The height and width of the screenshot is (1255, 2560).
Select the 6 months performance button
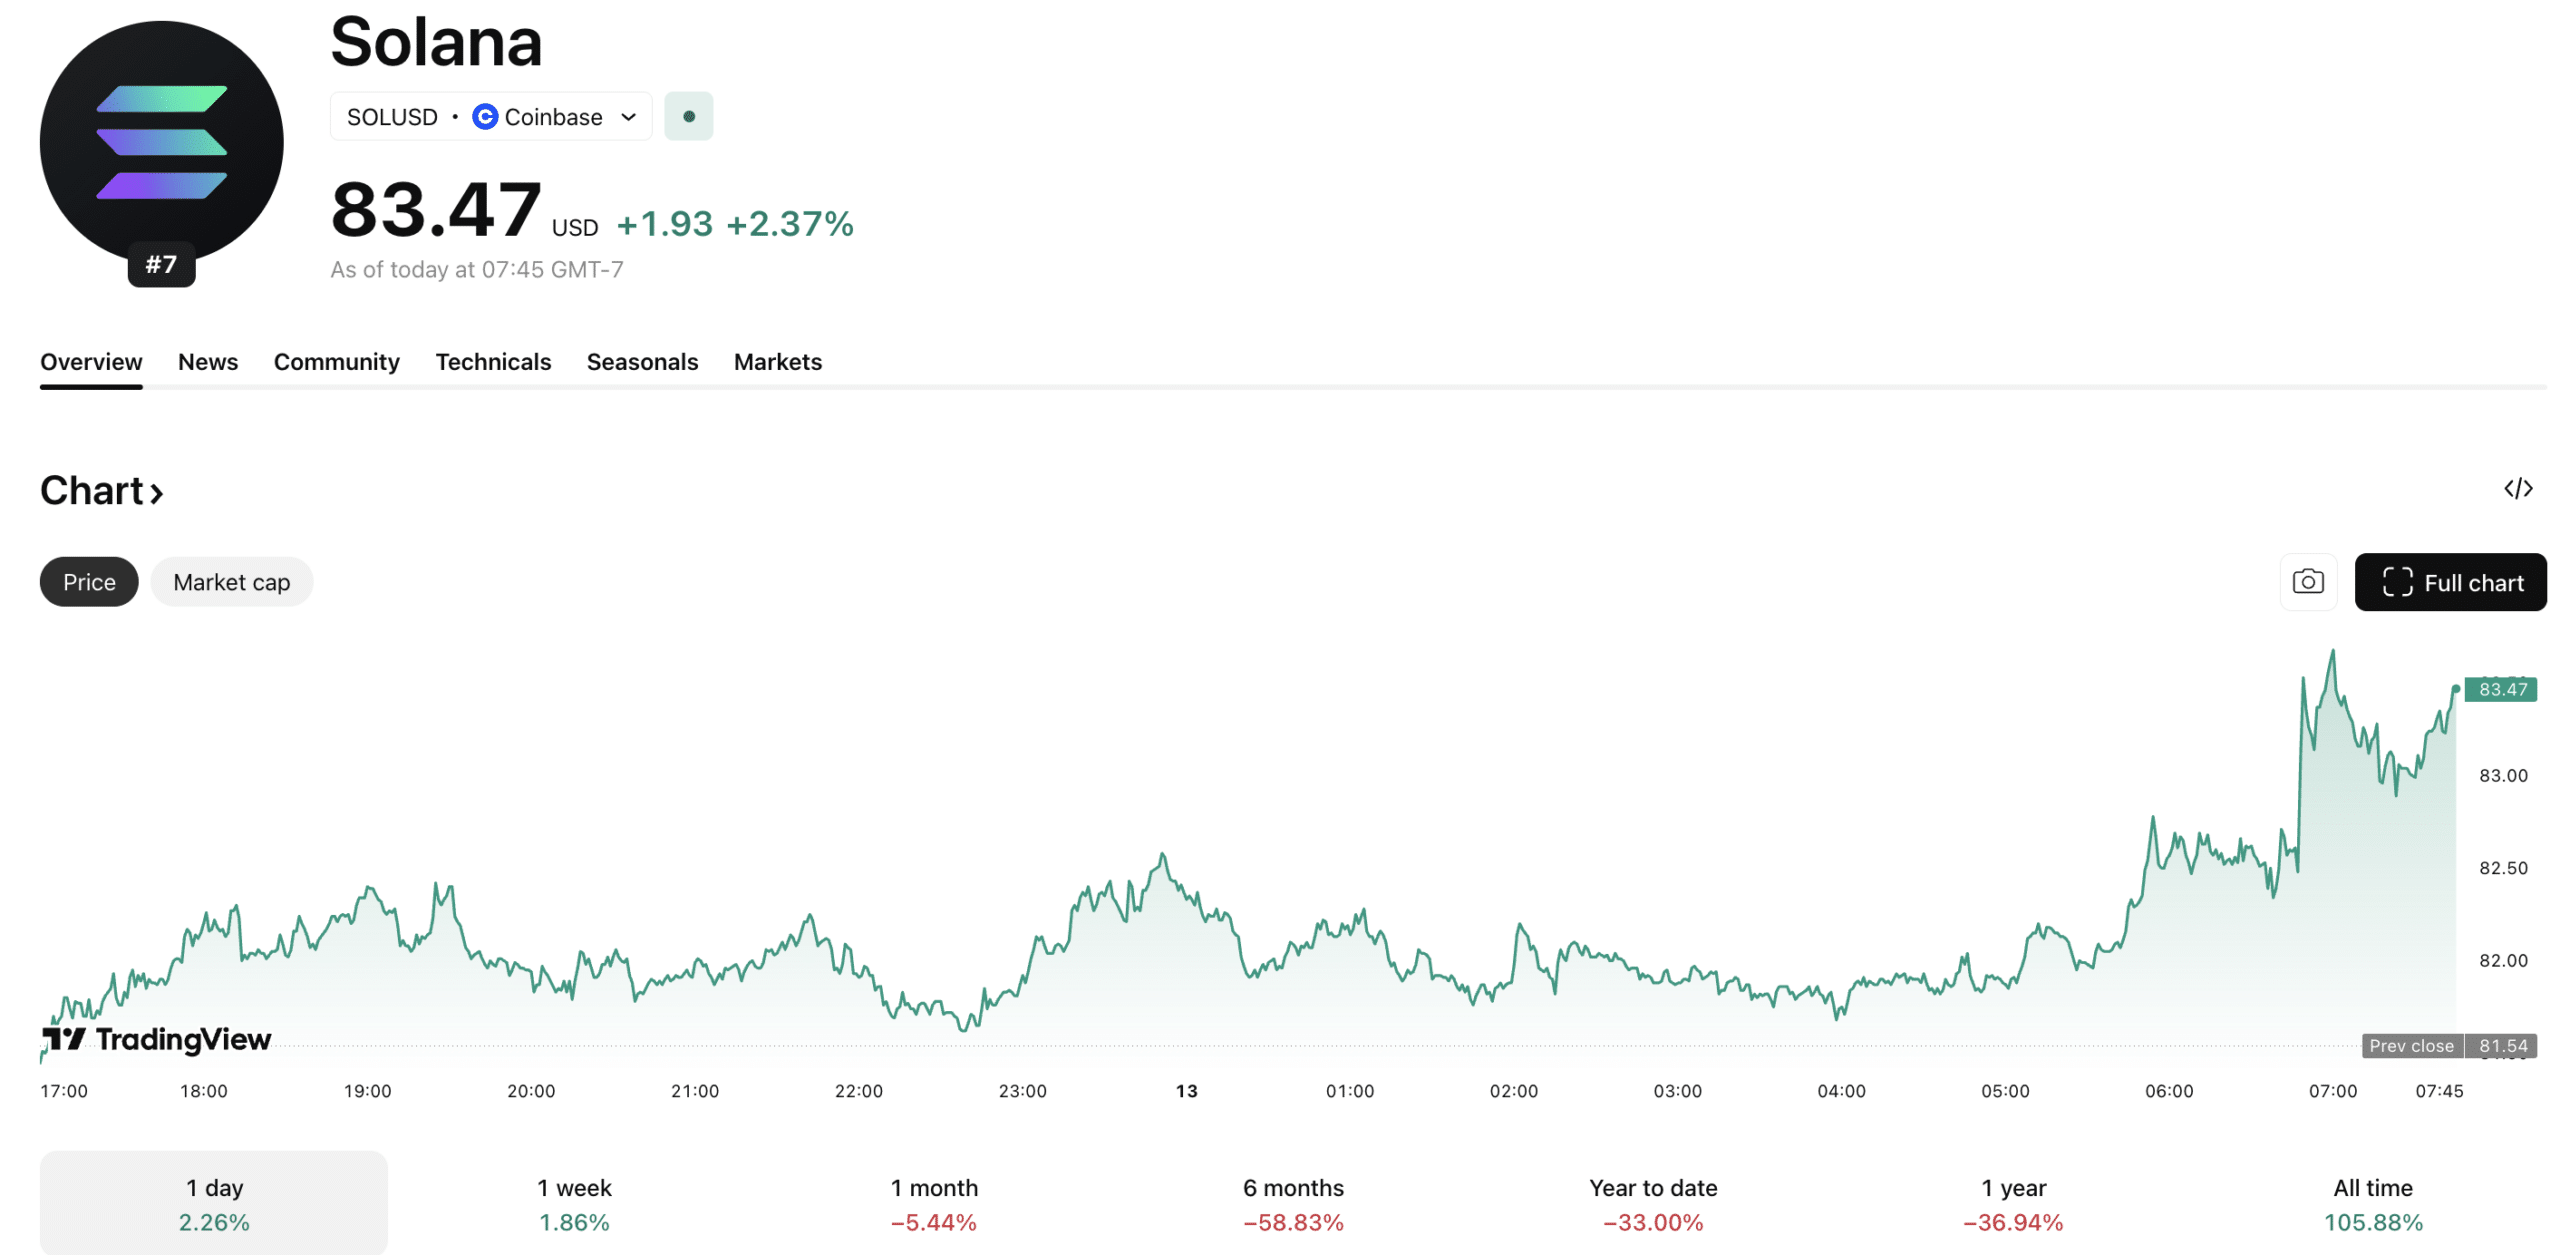[x=1292, y=1203]
